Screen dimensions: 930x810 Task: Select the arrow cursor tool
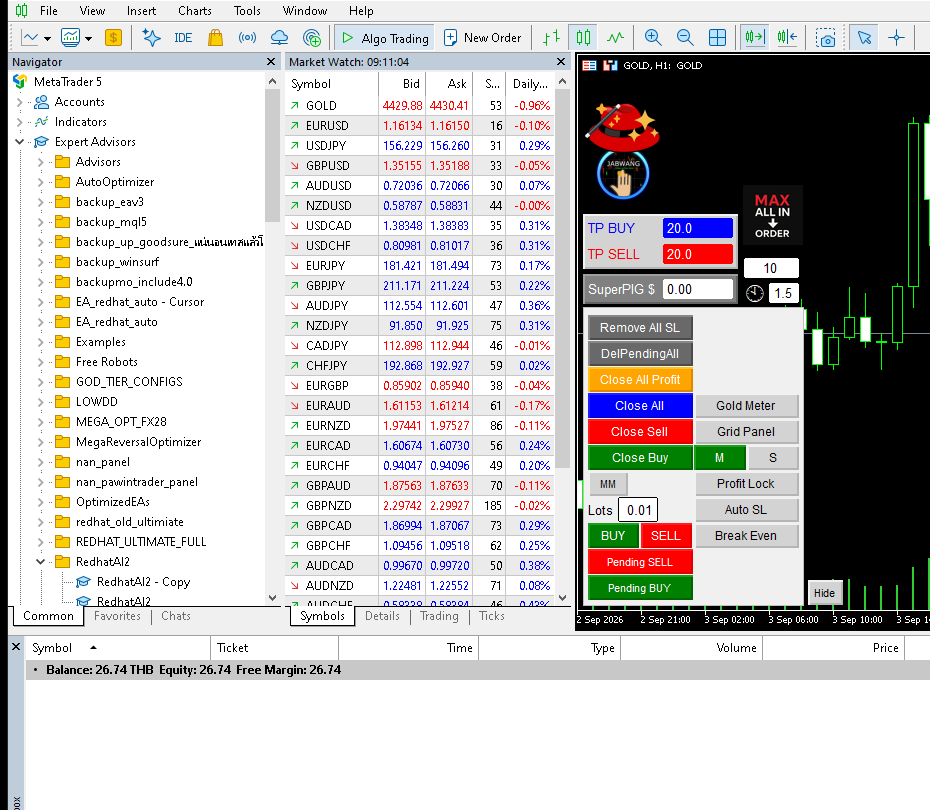(x=864, y=38)
